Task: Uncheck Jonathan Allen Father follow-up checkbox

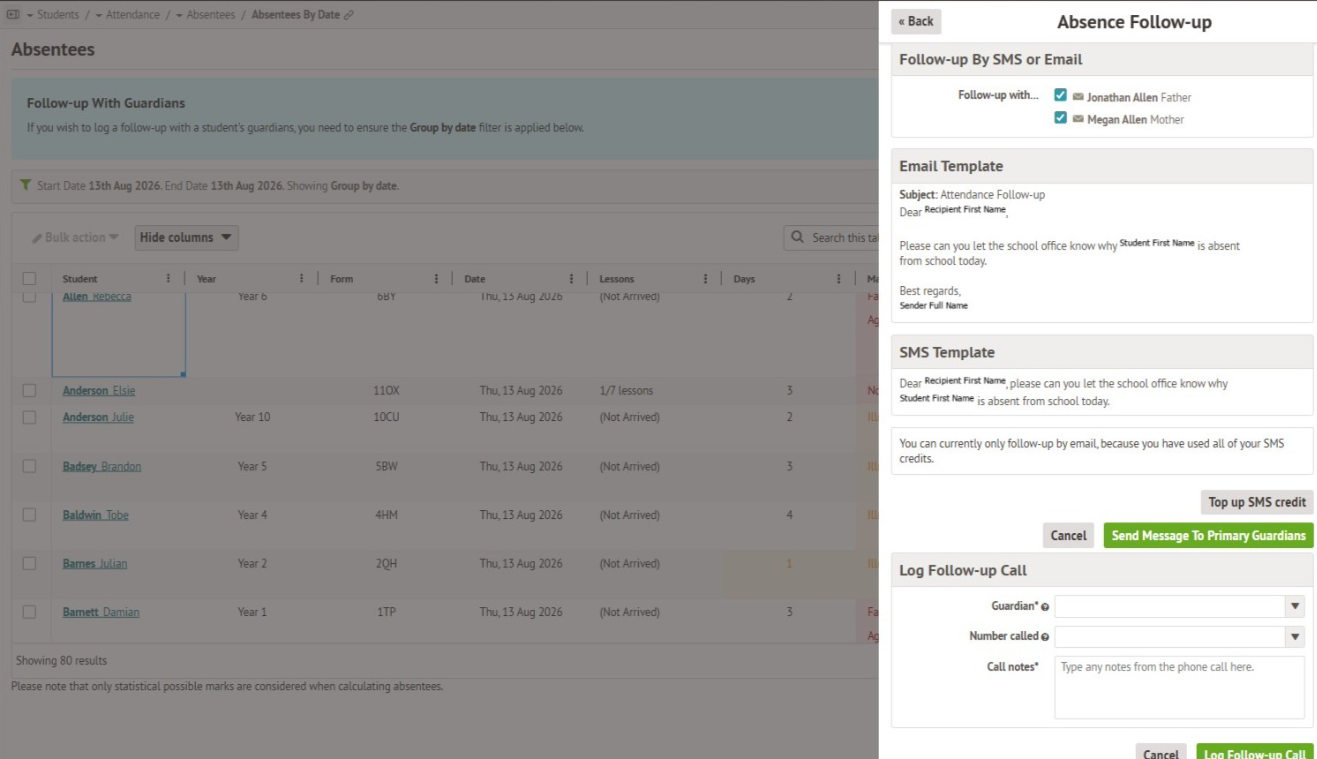Action: click(x=1060, y=96)
